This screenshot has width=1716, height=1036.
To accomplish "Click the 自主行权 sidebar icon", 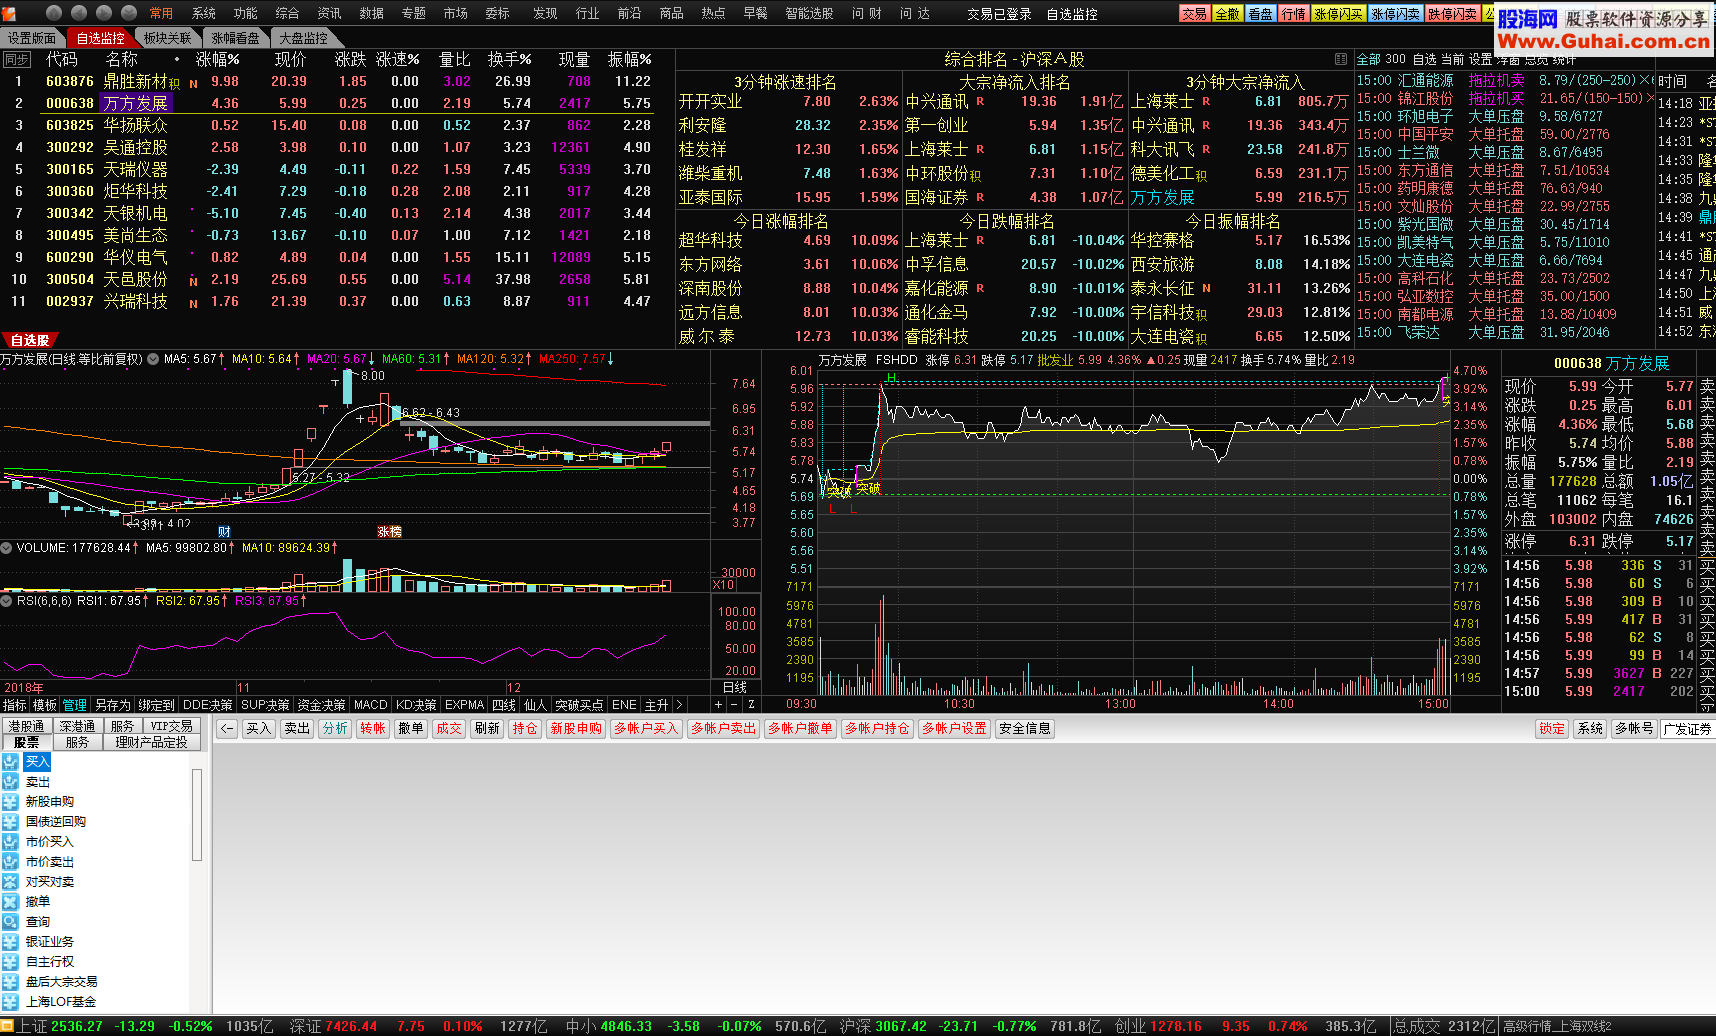I will [x=10, y=962].
